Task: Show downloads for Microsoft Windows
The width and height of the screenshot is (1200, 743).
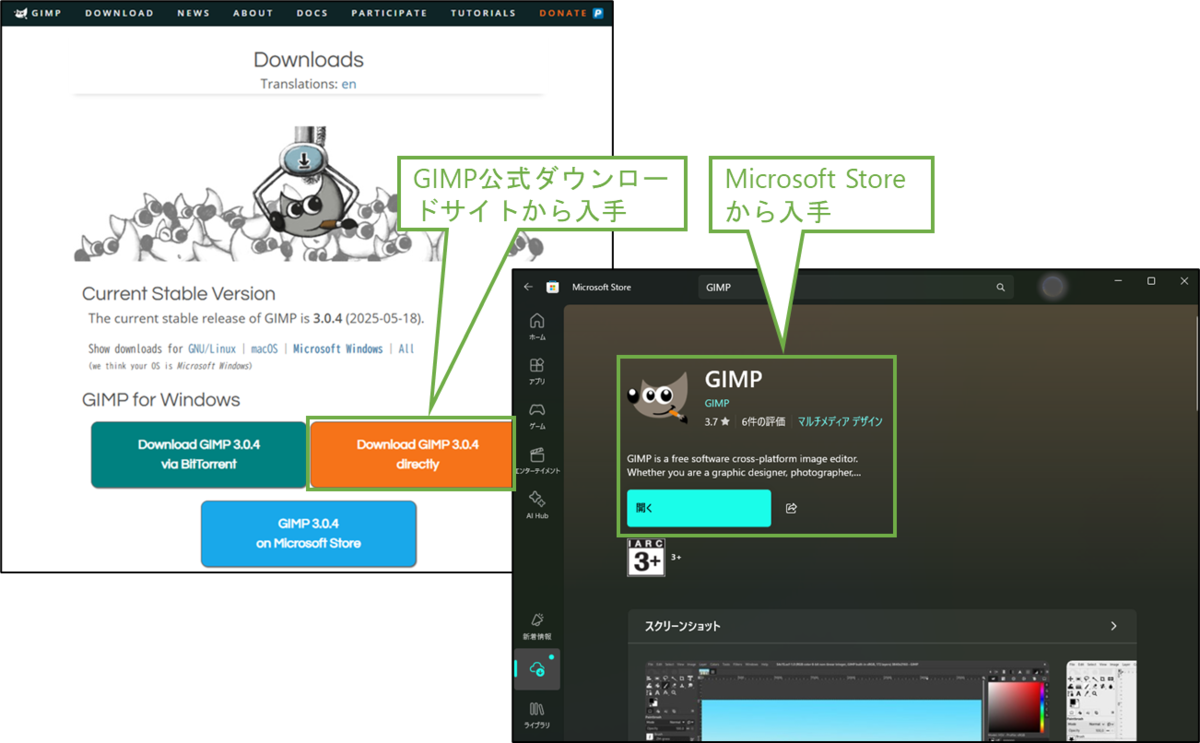Action: click(338, 349)
